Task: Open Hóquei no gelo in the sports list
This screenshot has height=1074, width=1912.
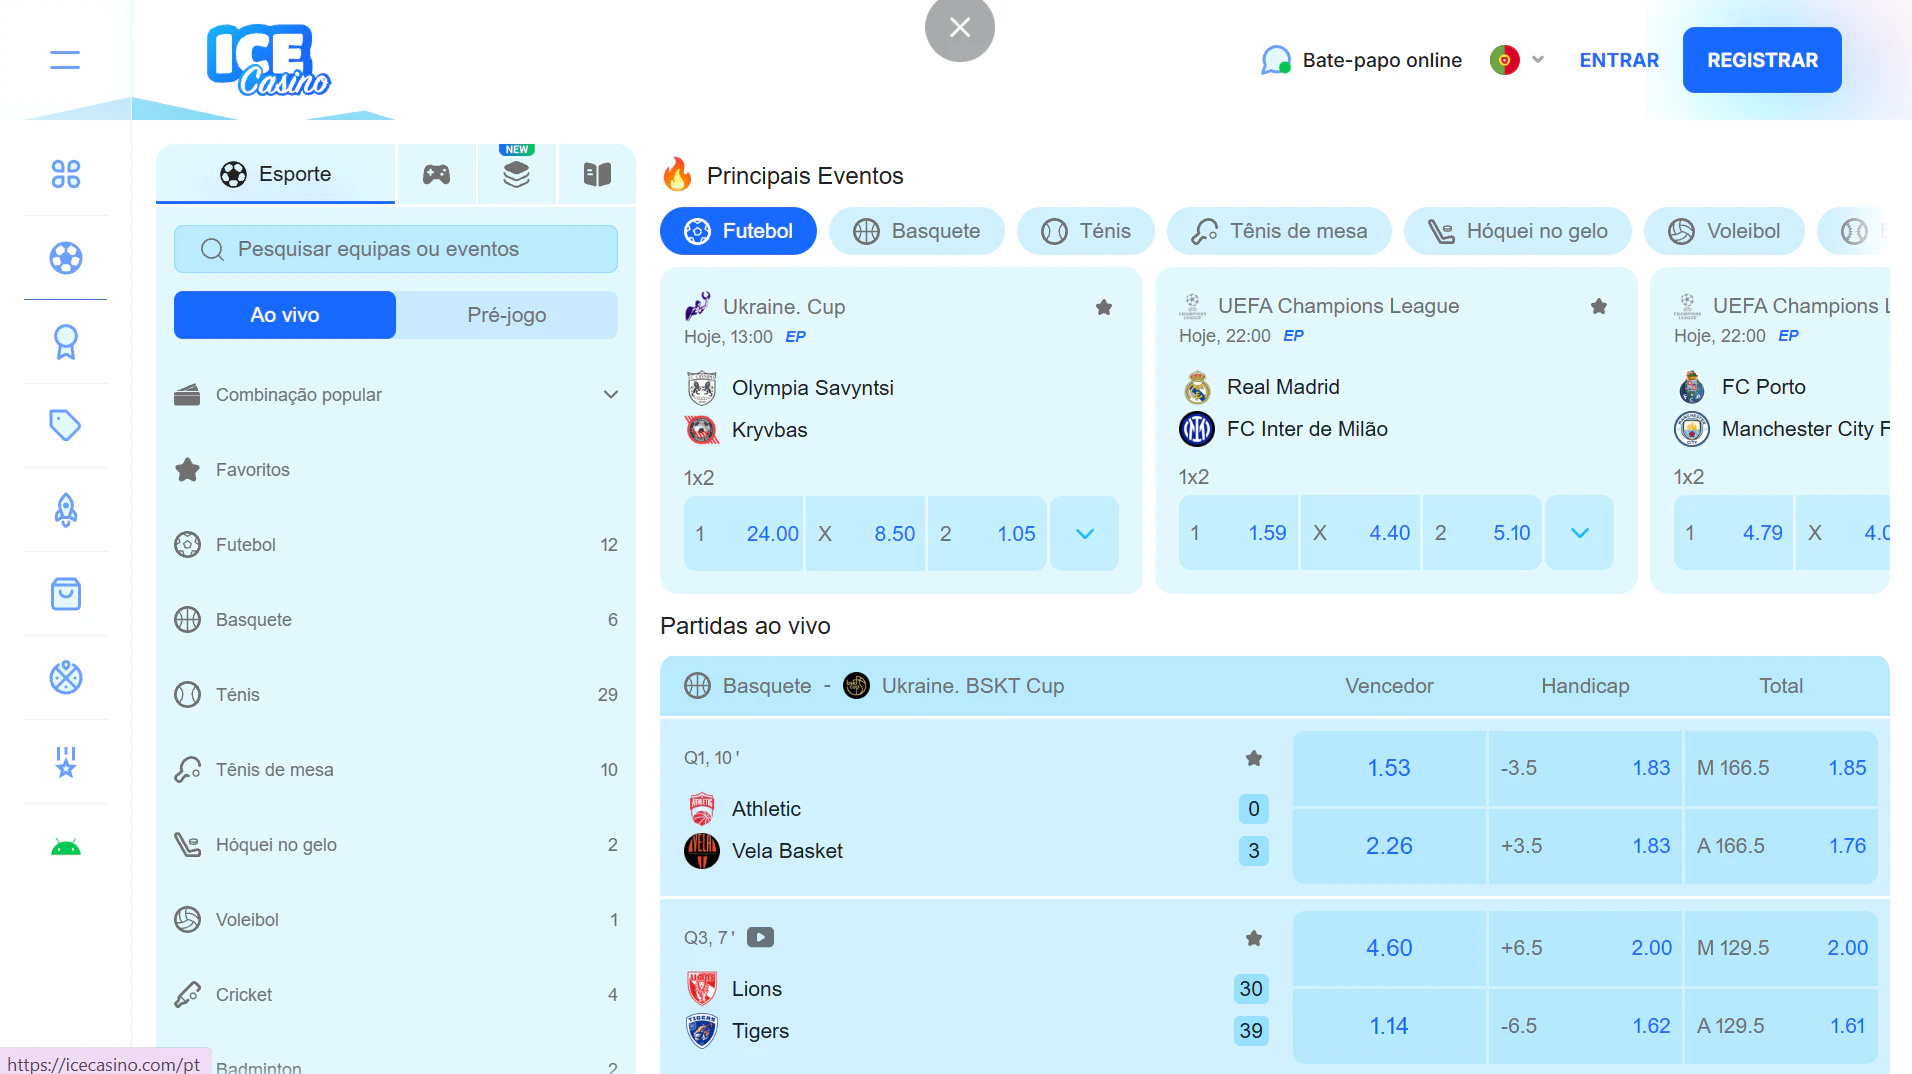Action: (396, 845)
